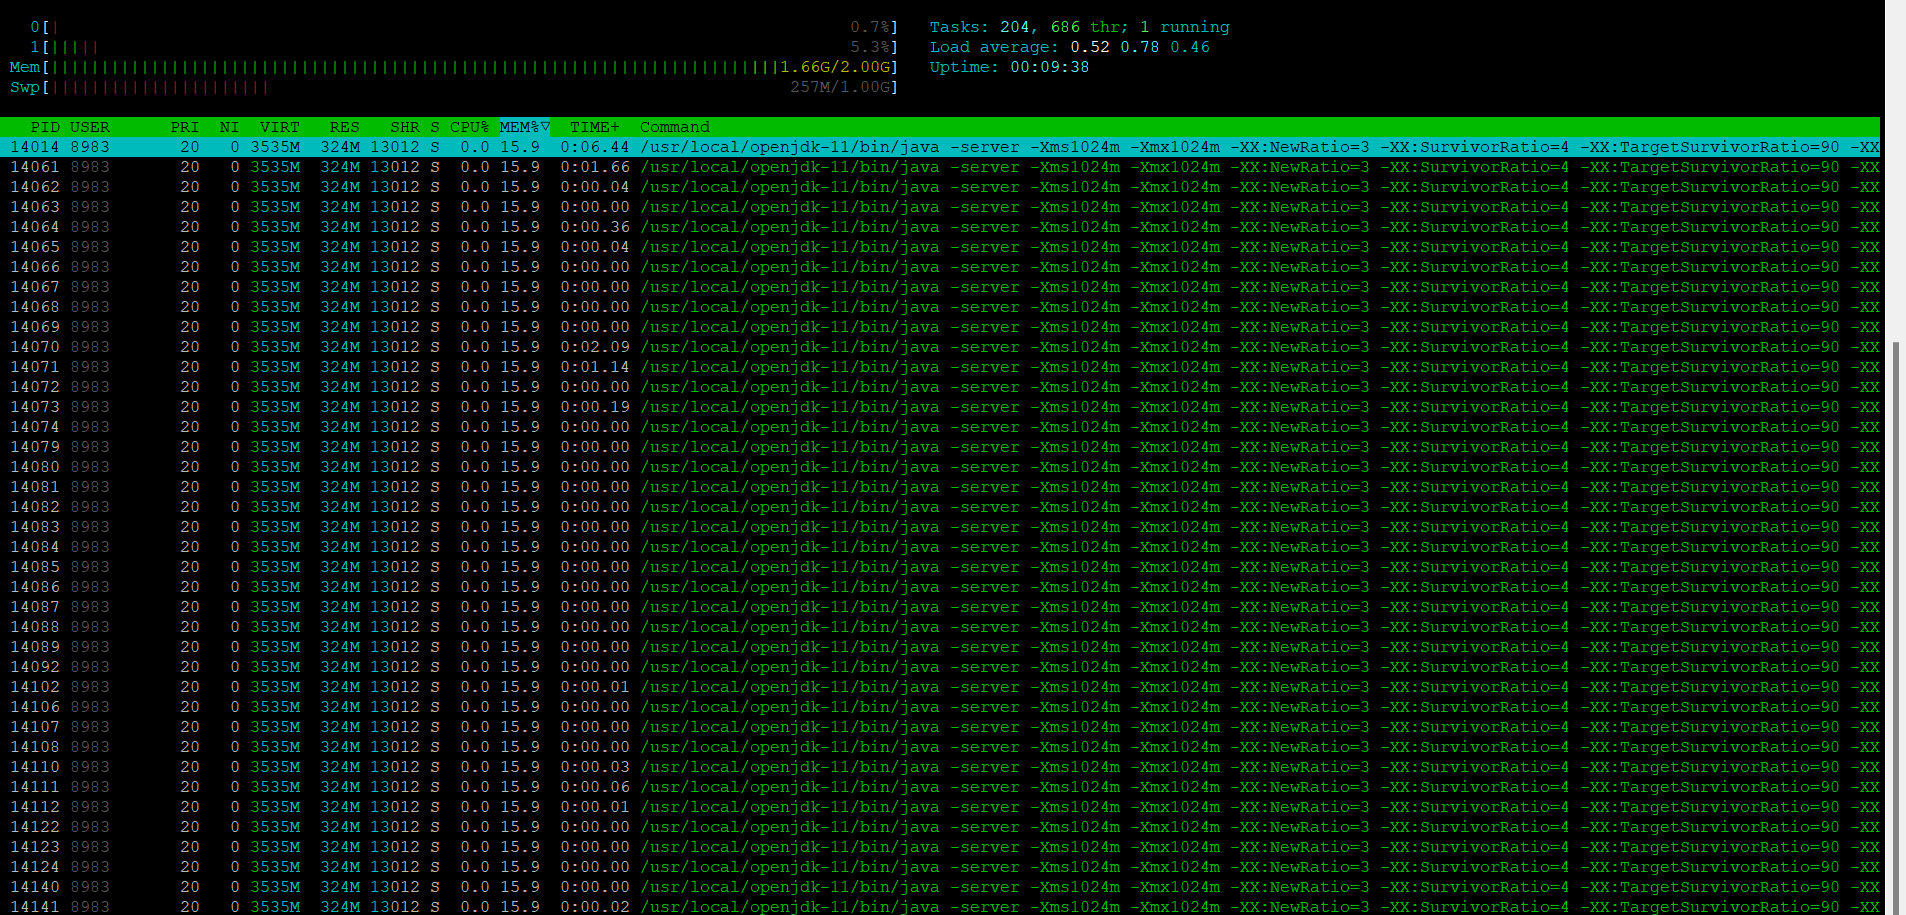Image resolution: width=1906 pixels, height=915 pixels.
Task: Select process row with PID 14081
Action: [x=940, y=487]
